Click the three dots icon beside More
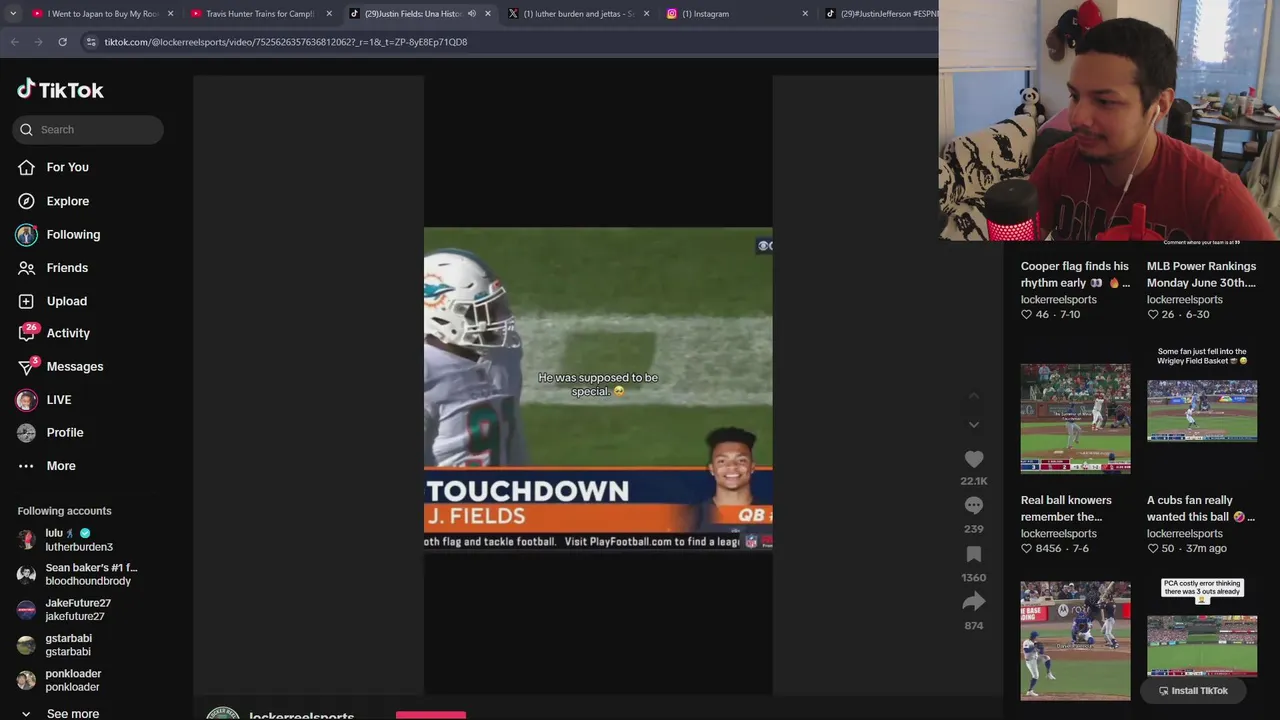This screenshot has height=720, width=1280. (27, 466)
